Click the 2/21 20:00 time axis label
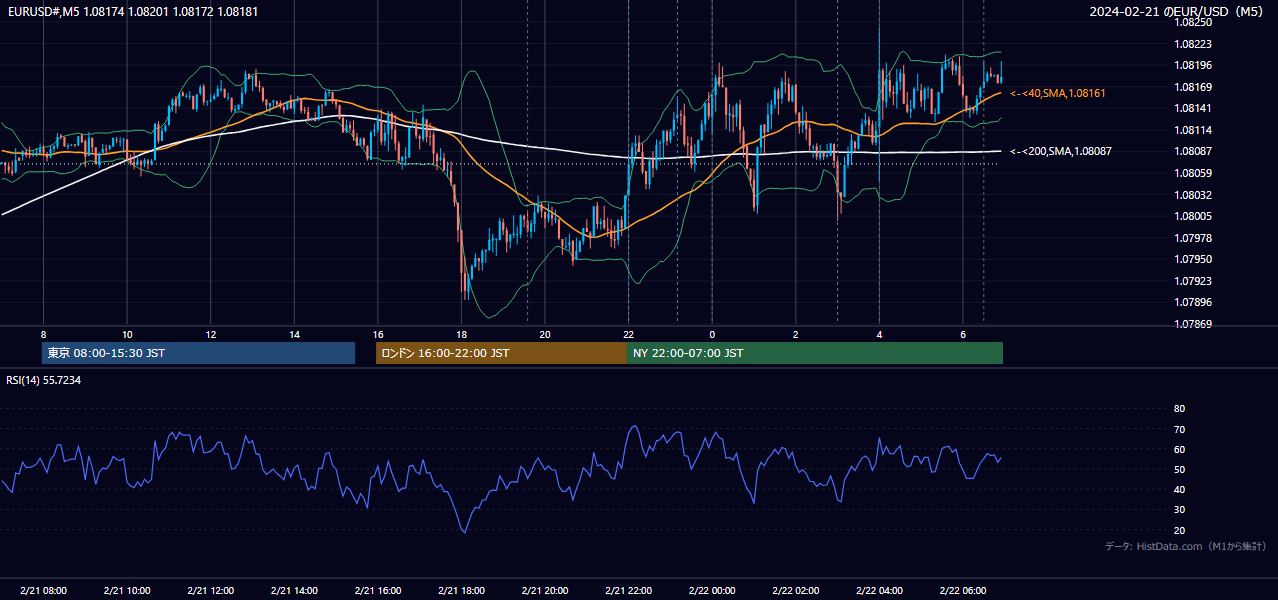The height and width of the screenshot is (600, 1278). coord(544,591)
